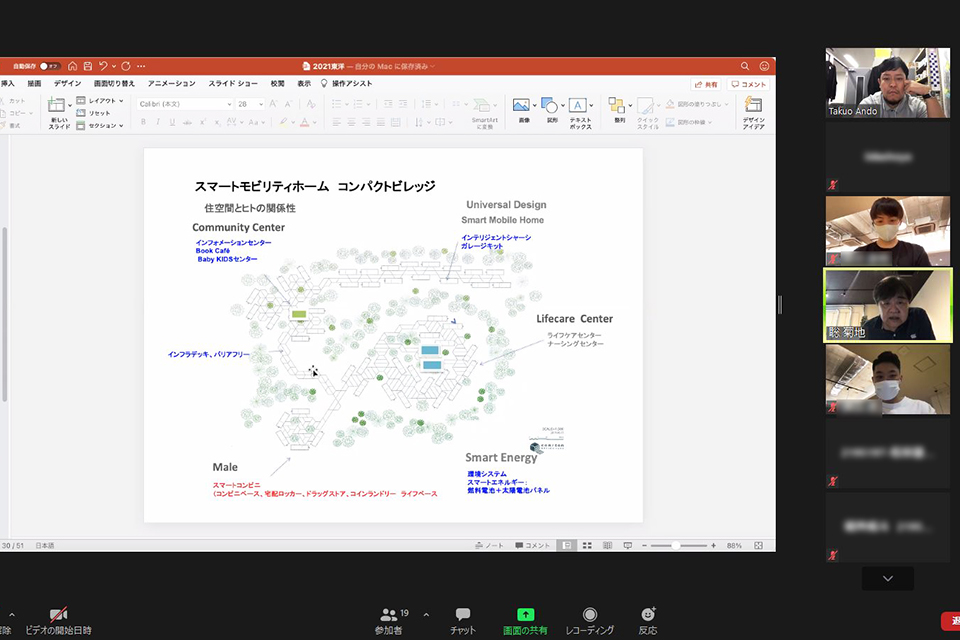Screen dimensions: 960x640
Task: Click the デザインアイデア (Design Ideas) icon
Action: point(754,105)
